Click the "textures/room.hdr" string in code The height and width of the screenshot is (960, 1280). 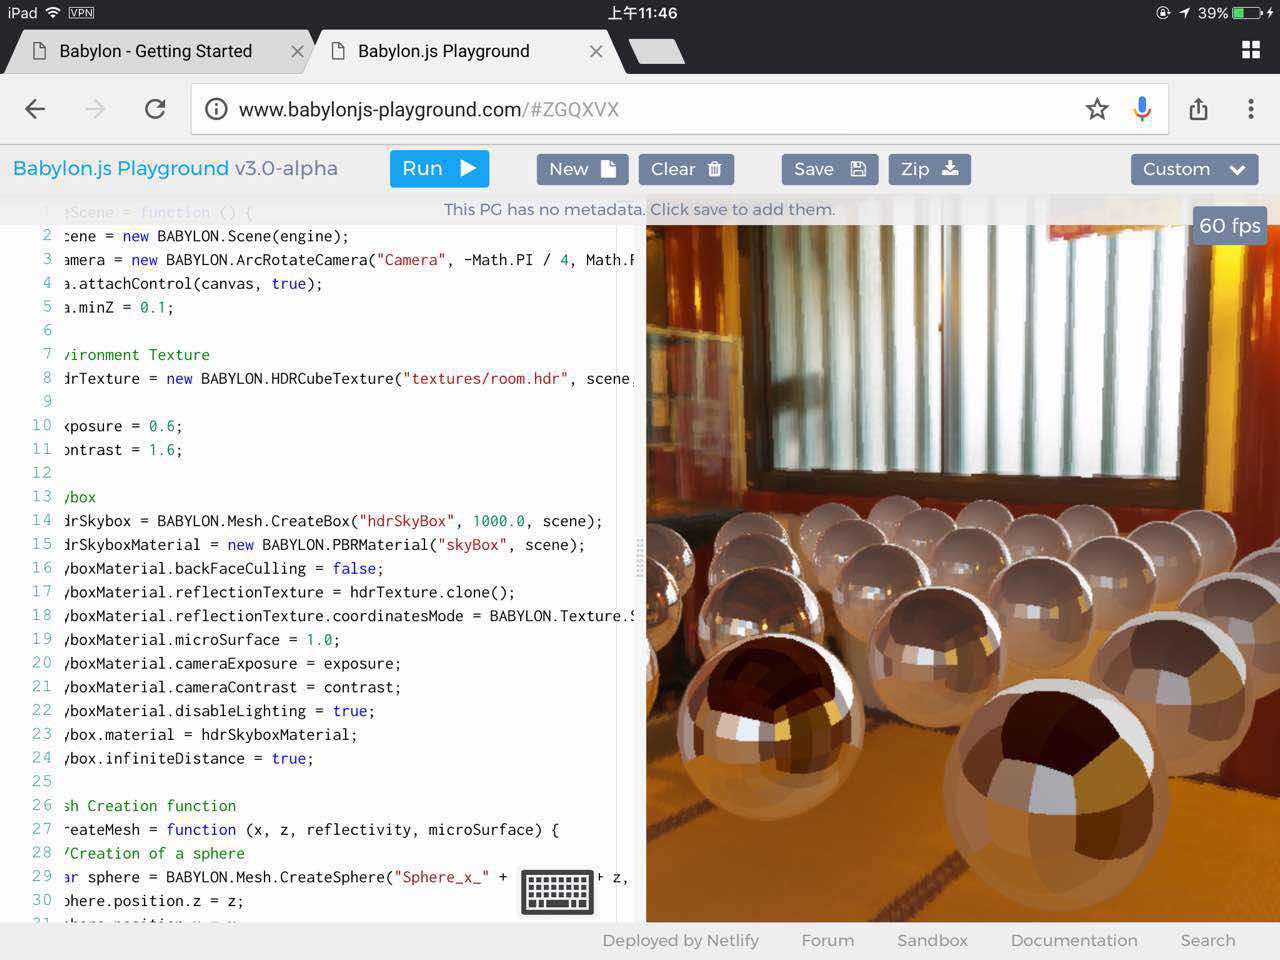click(x=486, y=378)
